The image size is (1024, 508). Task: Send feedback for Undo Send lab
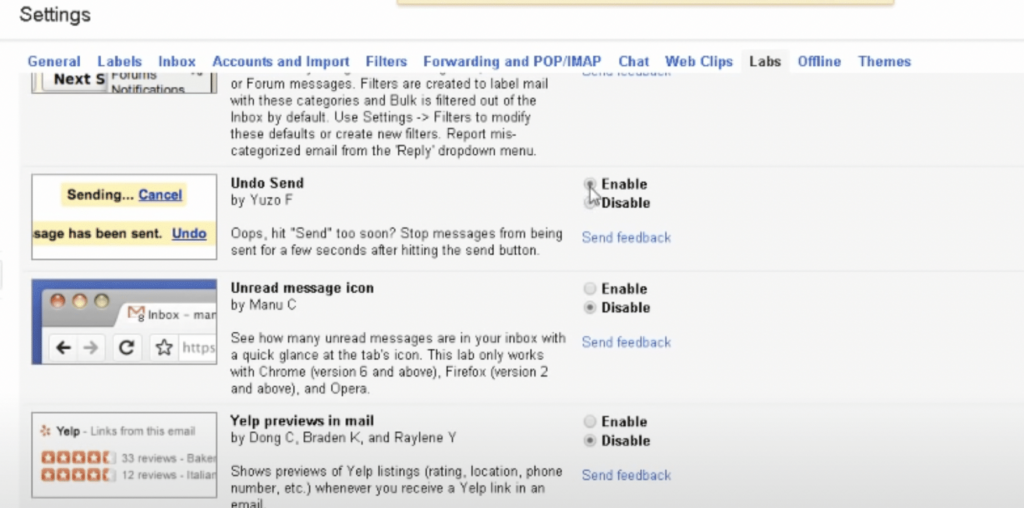click(x=626, y=238)
